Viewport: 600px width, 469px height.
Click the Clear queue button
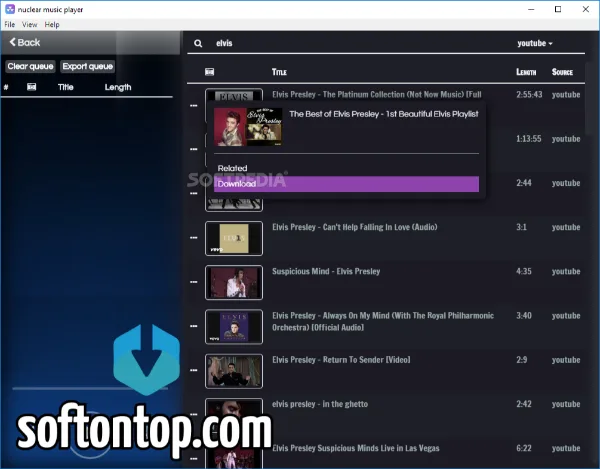[30, 66]
